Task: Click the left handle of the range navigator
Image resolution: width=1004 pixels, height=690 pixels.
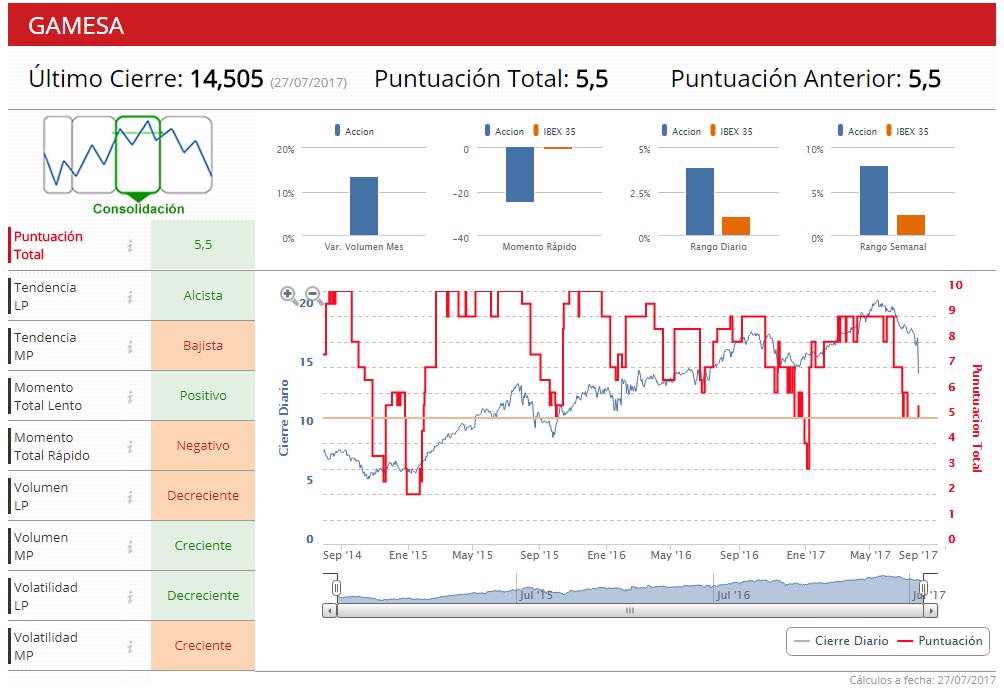Action: coord(336,588)
